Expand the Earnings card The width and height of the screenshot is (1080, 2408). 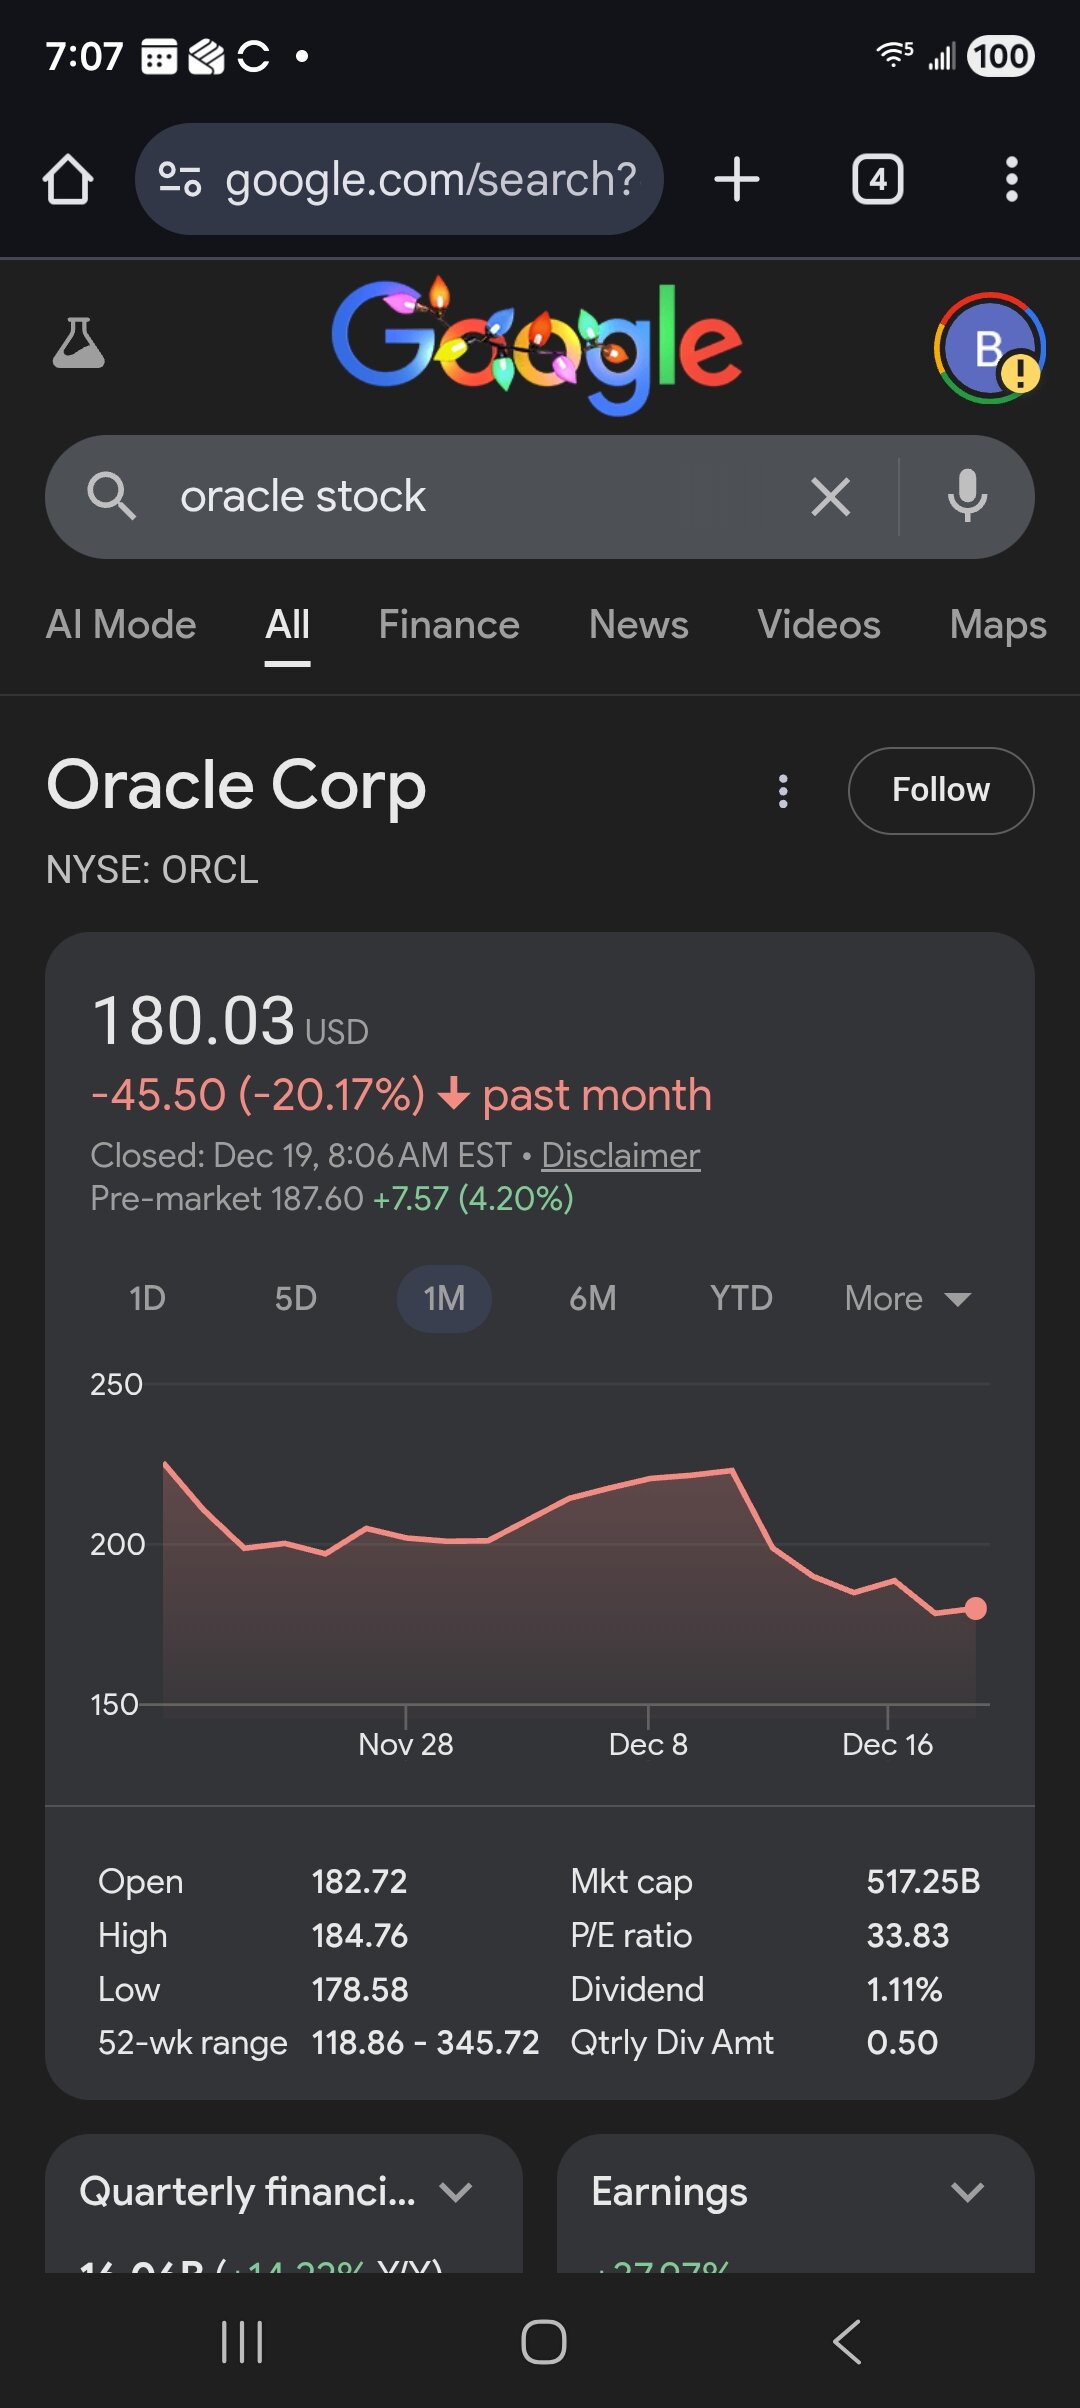tap(967, 2192)
